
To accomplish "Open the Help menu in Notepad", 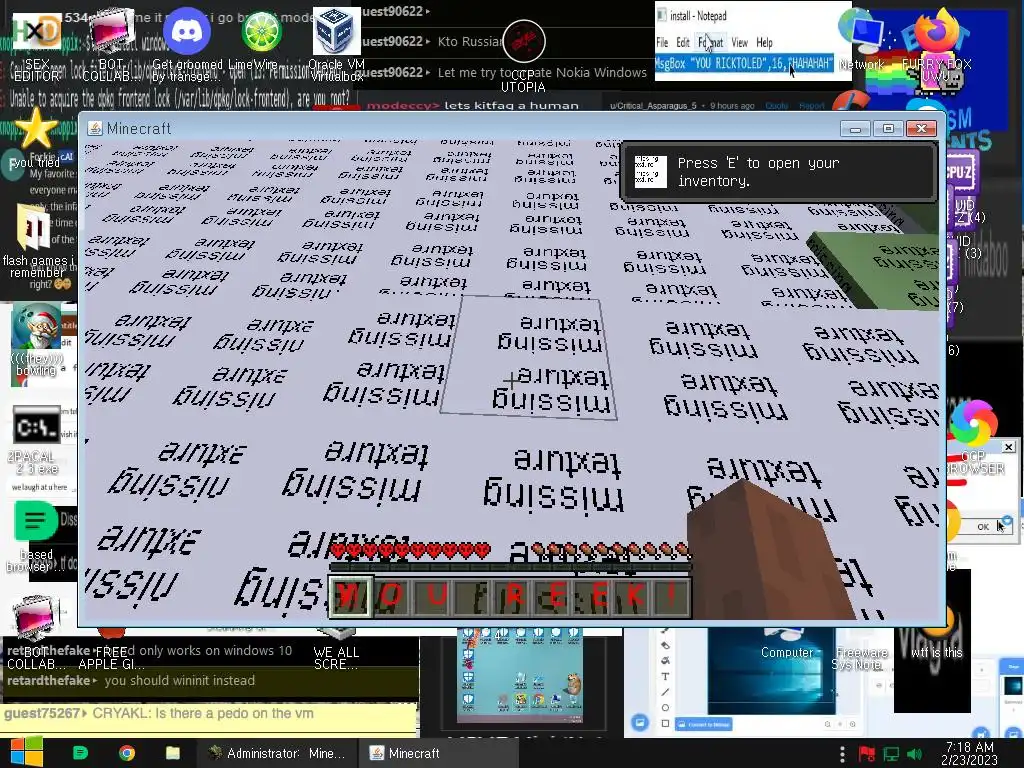I will [x=764, y=42].
